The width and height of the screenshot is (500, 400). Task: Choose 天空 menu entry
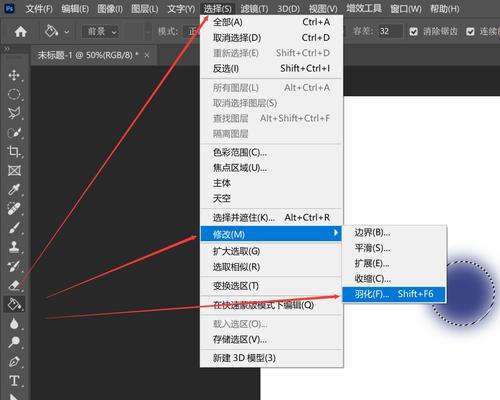click(x=272, y=199)
